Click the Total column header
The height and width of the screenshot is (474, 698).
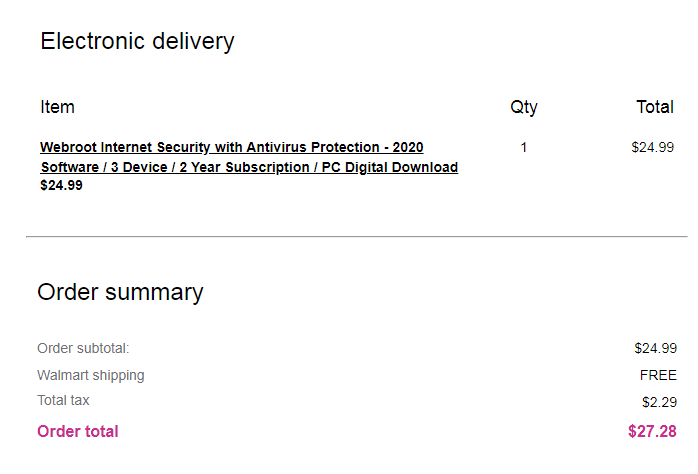(x=655, y=107)
